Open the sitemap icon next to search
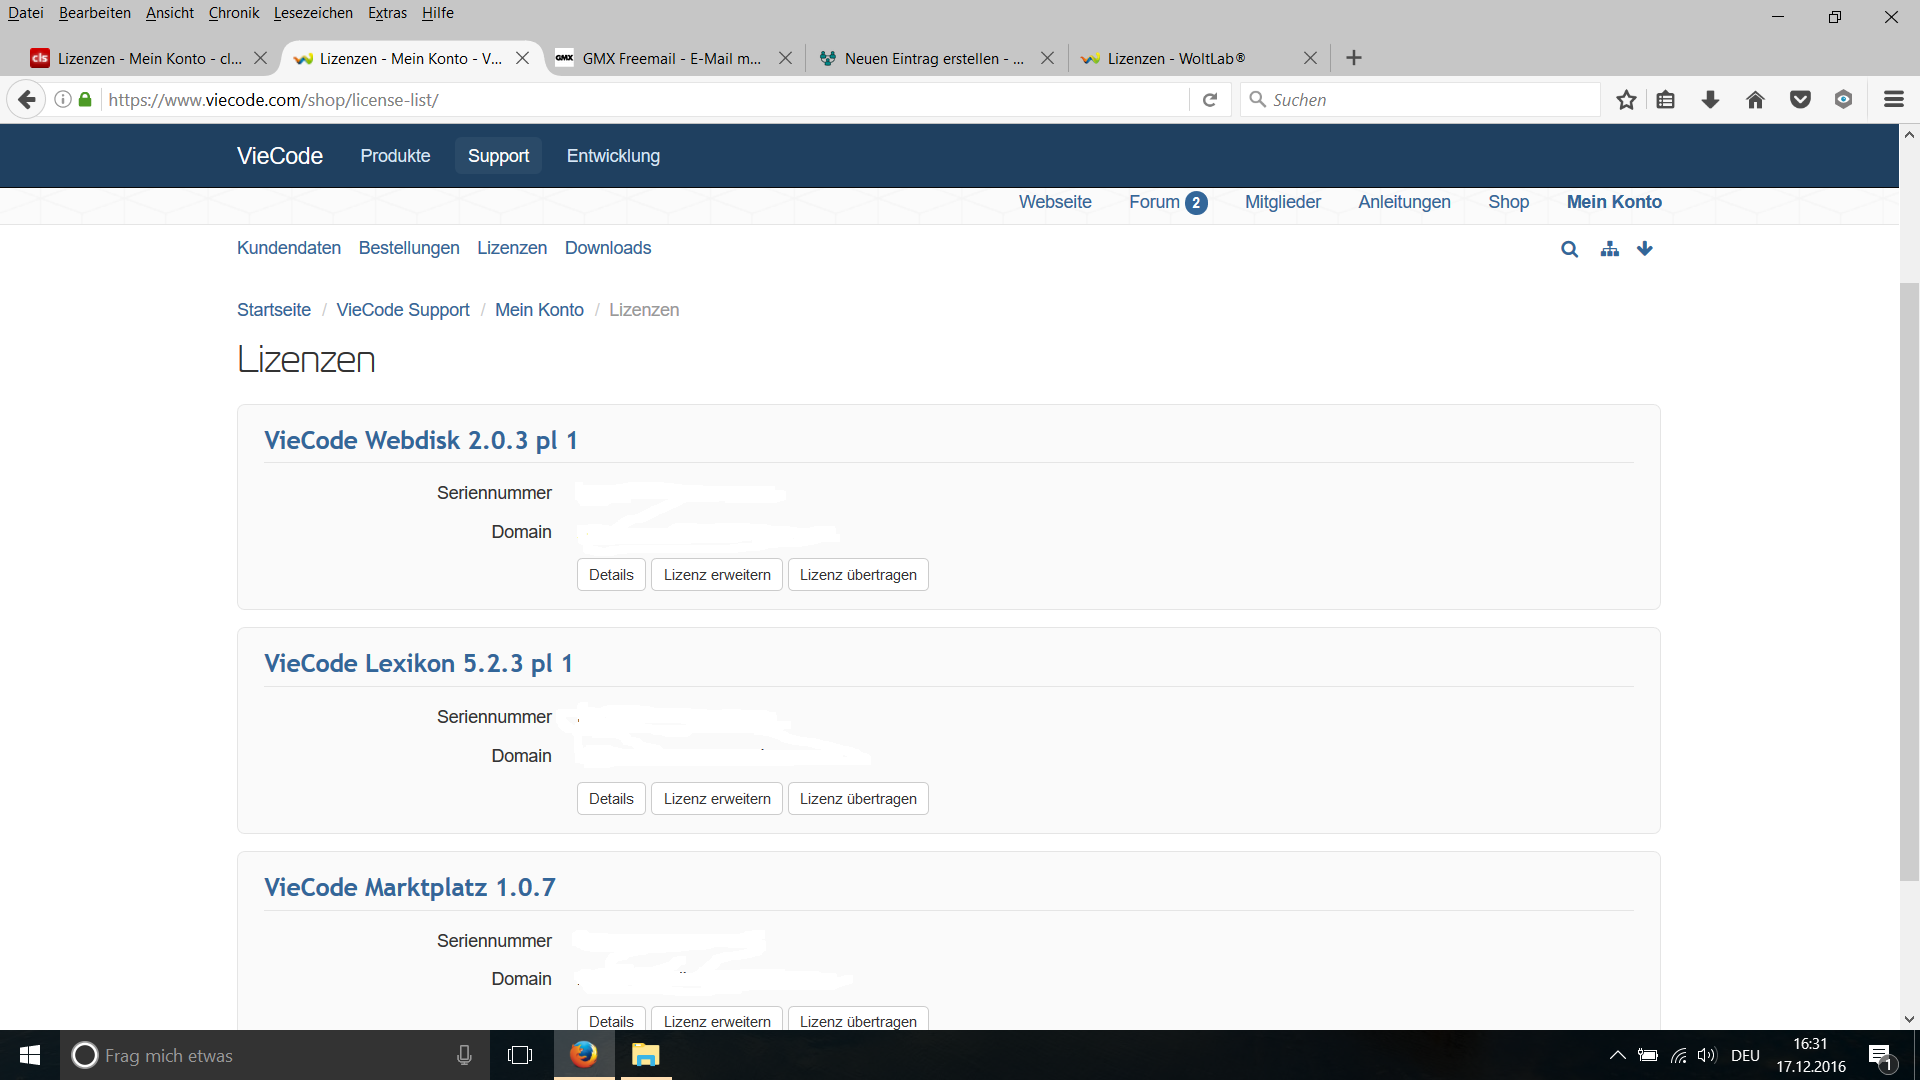 tap(1609, 249)
